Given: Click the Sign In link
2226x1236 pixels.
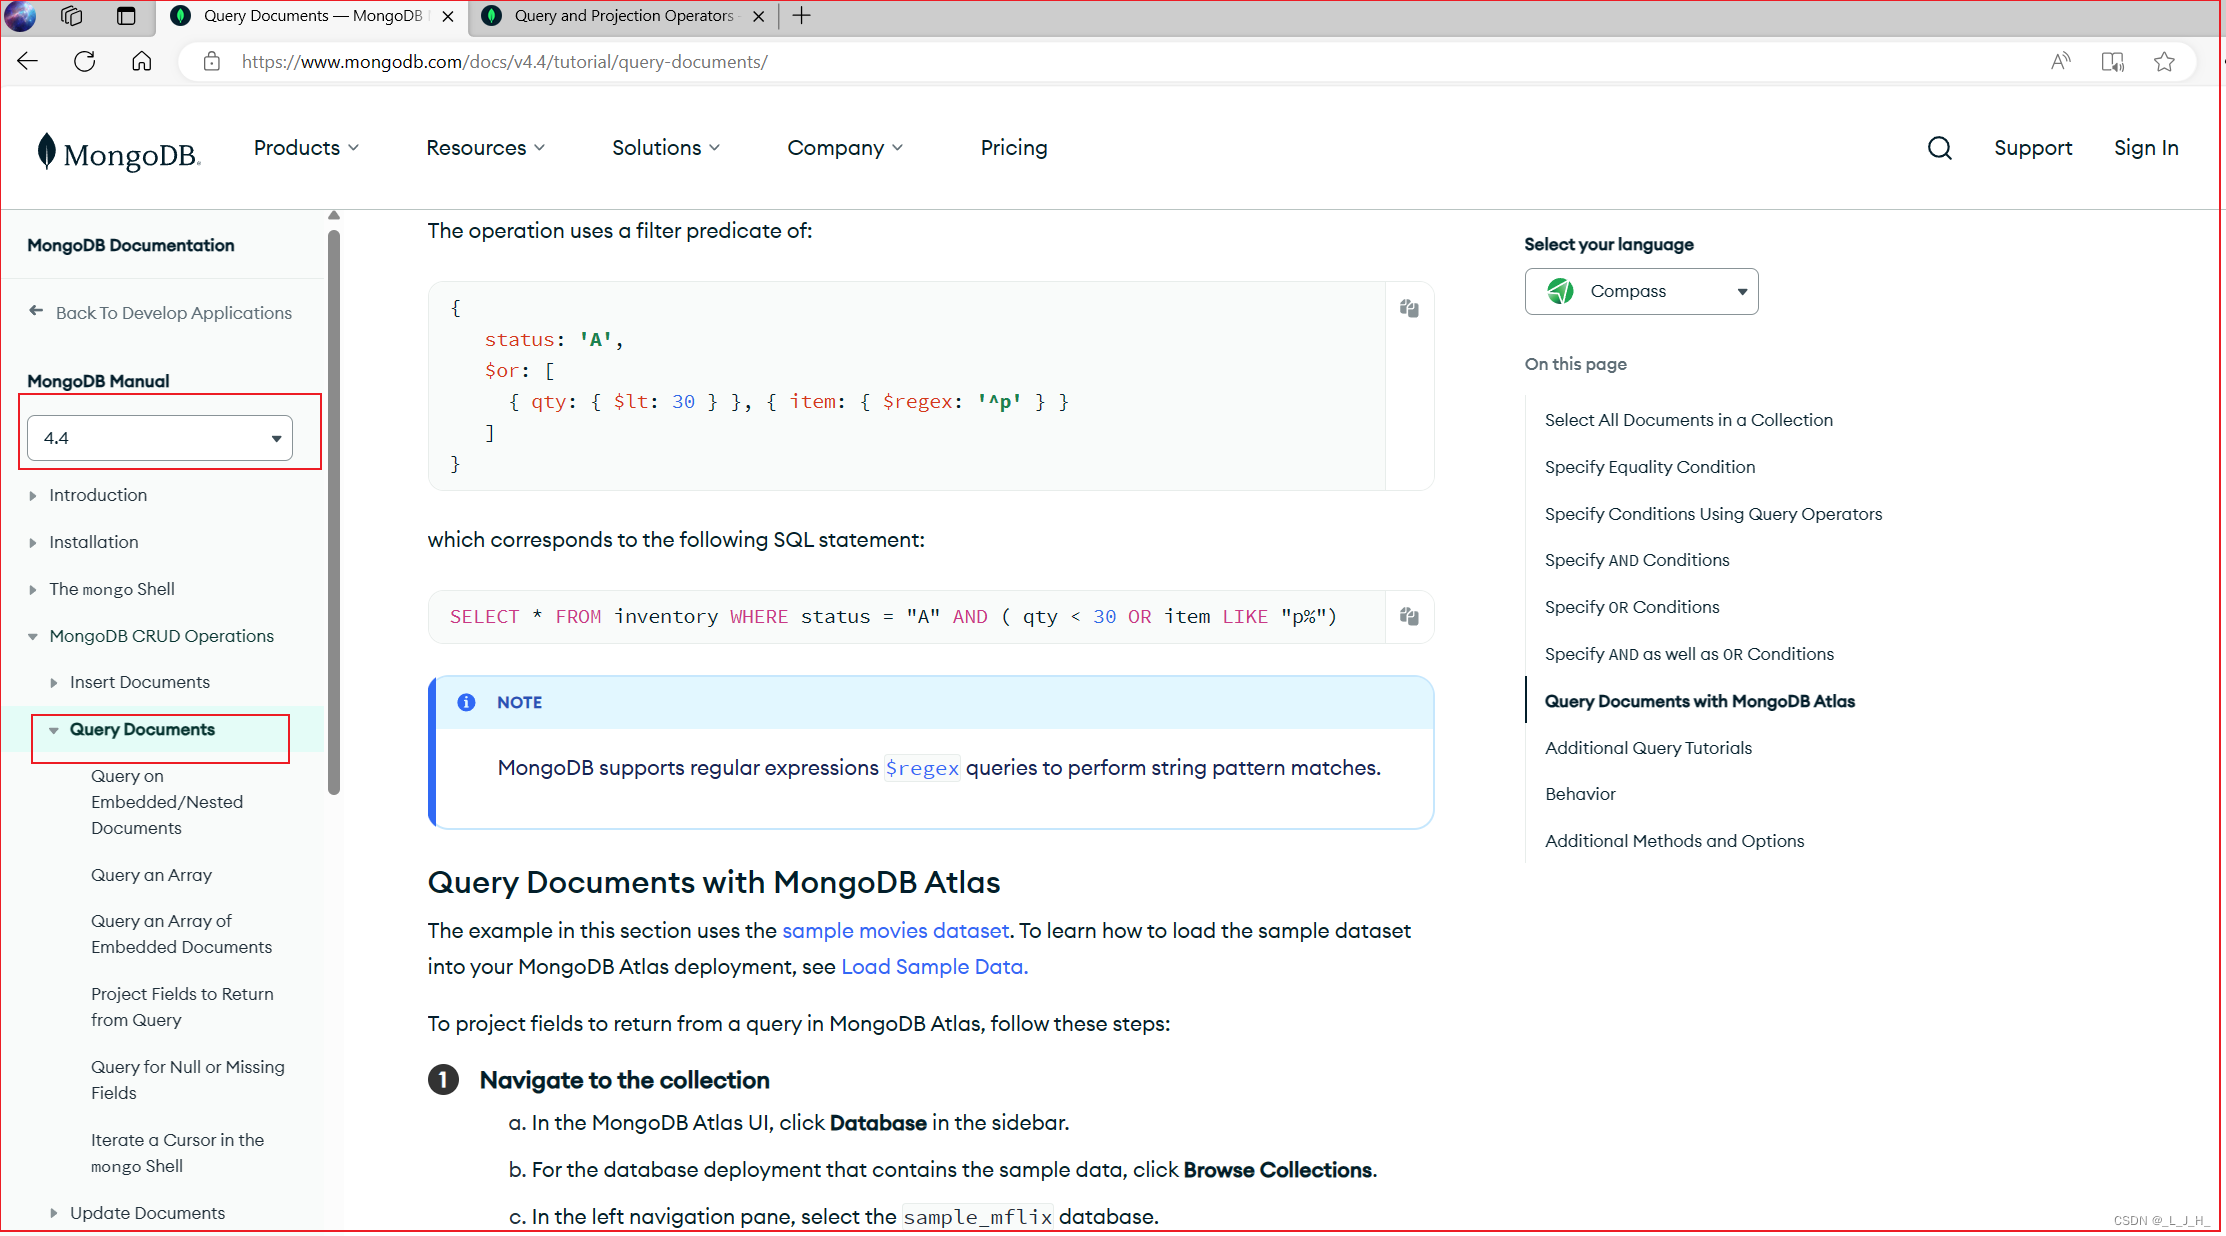Looking at the screenshot, I should 2145,148.
